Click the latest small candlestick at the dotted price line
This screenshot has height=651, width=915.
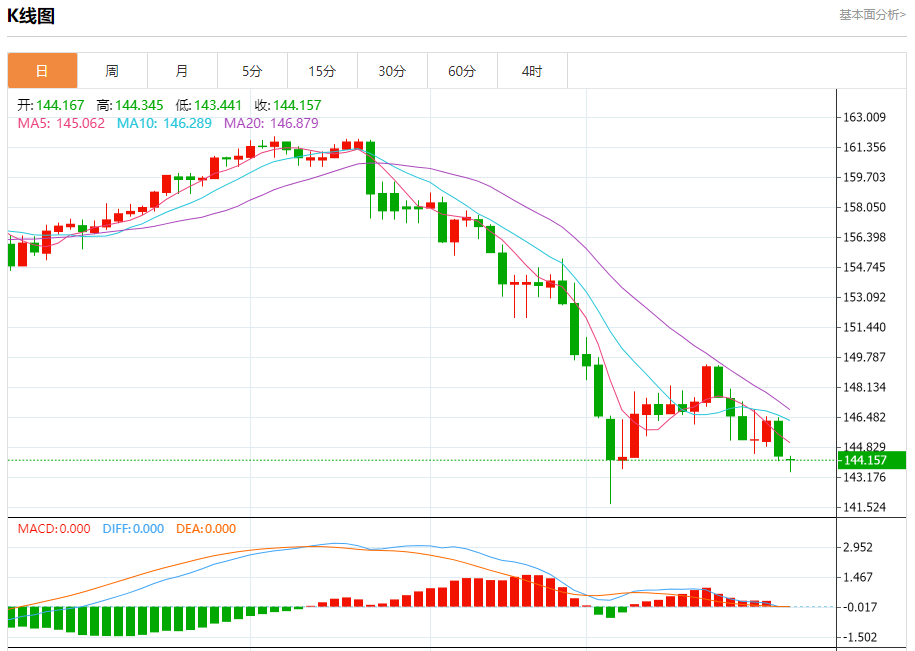coord(791,463)
